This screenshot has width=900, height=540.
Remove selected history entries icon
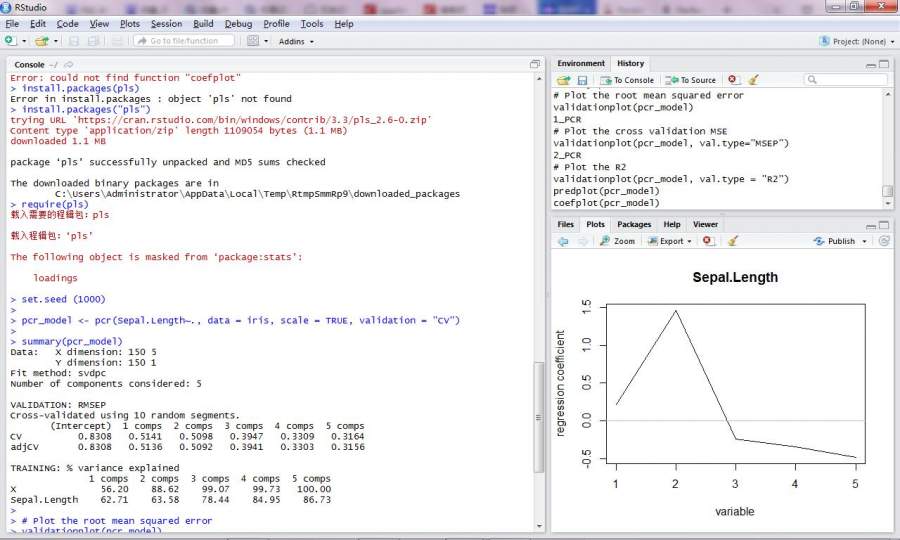(732, 80)
